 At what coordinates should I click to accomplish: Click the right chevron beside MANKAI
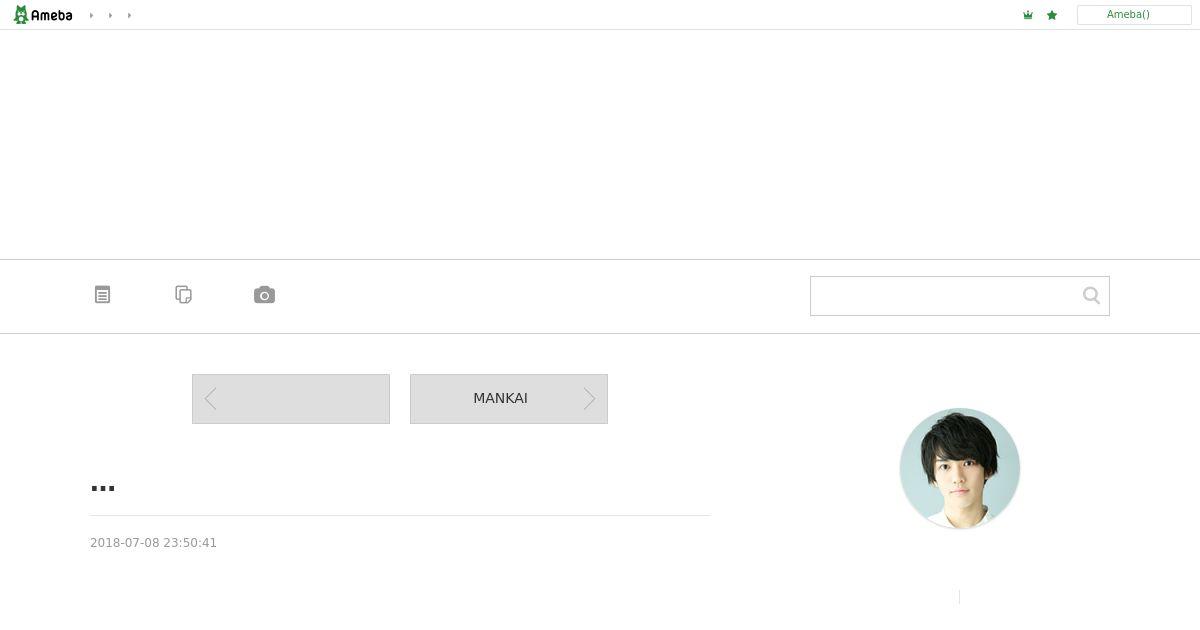[x=589, y=399]
